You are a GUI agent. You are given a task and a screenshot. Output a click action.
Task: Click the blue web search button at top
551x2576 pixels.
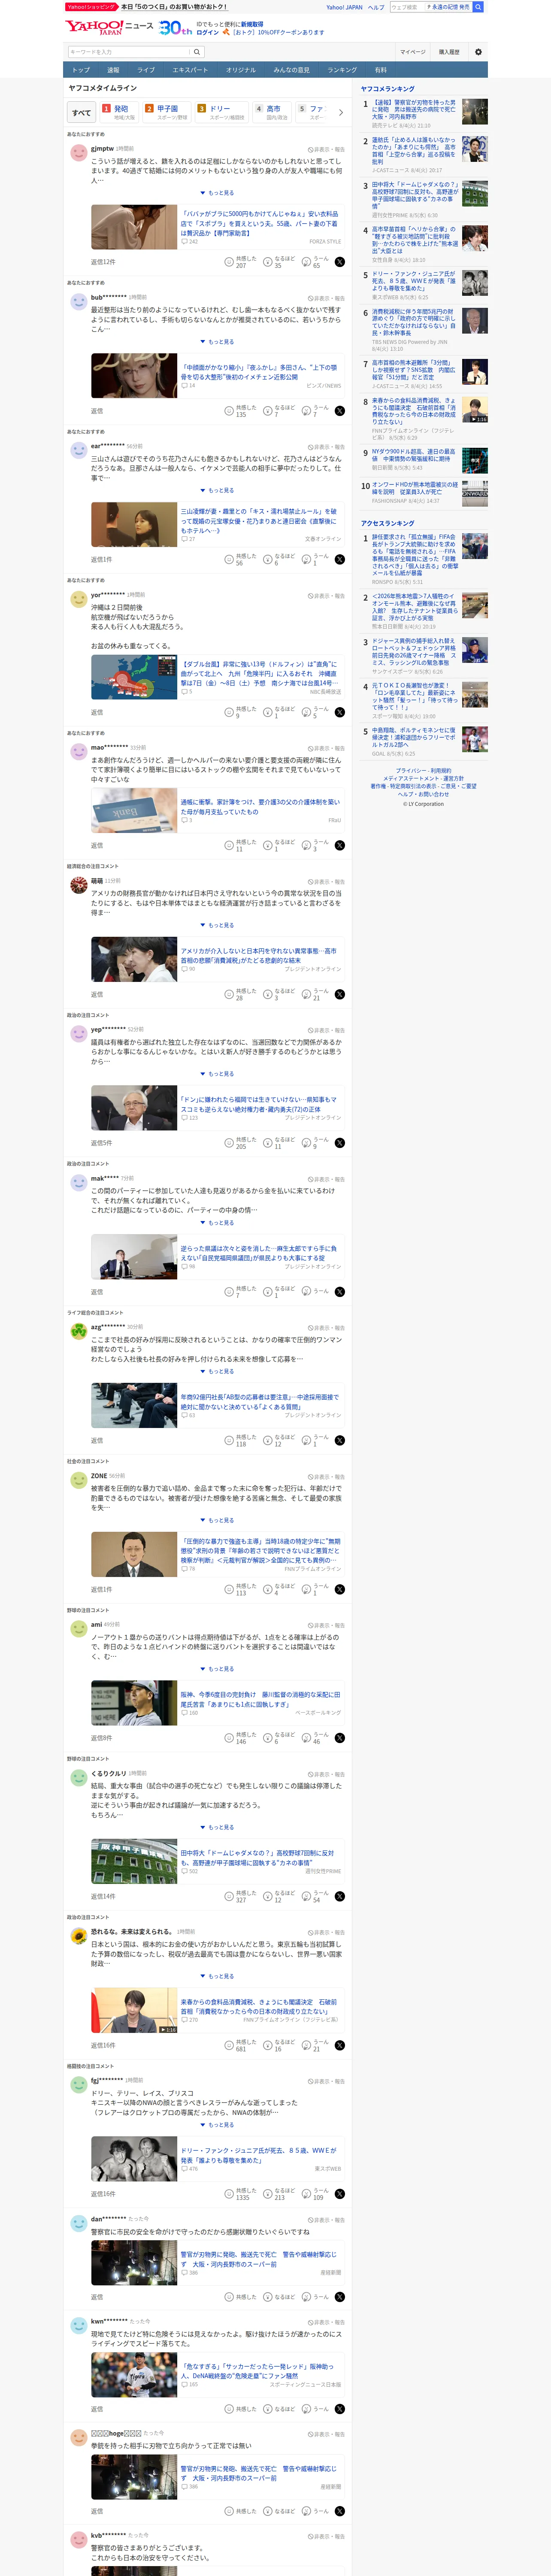(478, 7)
